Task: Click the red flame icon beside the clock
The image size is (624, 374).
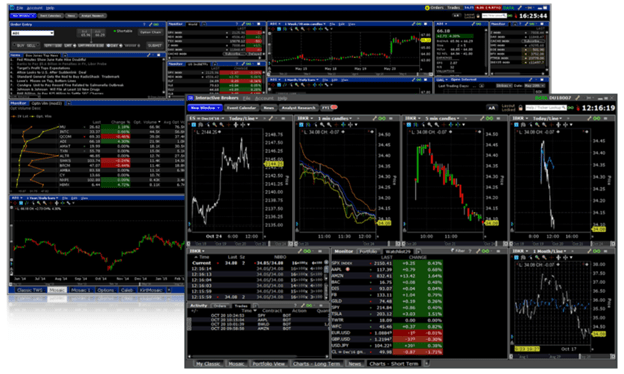Action: [578, 108]
